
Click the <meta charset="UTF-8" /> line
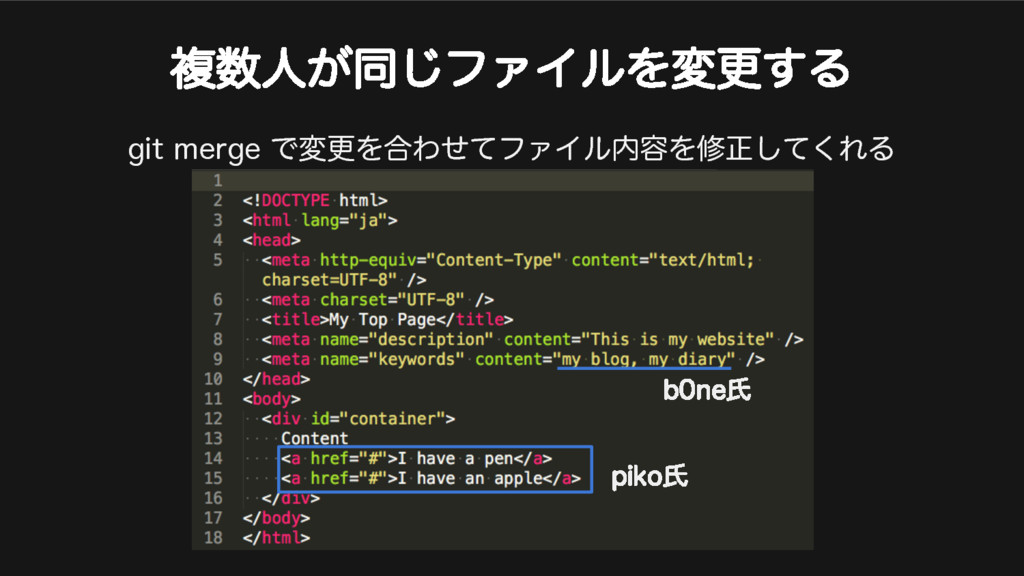377,300
